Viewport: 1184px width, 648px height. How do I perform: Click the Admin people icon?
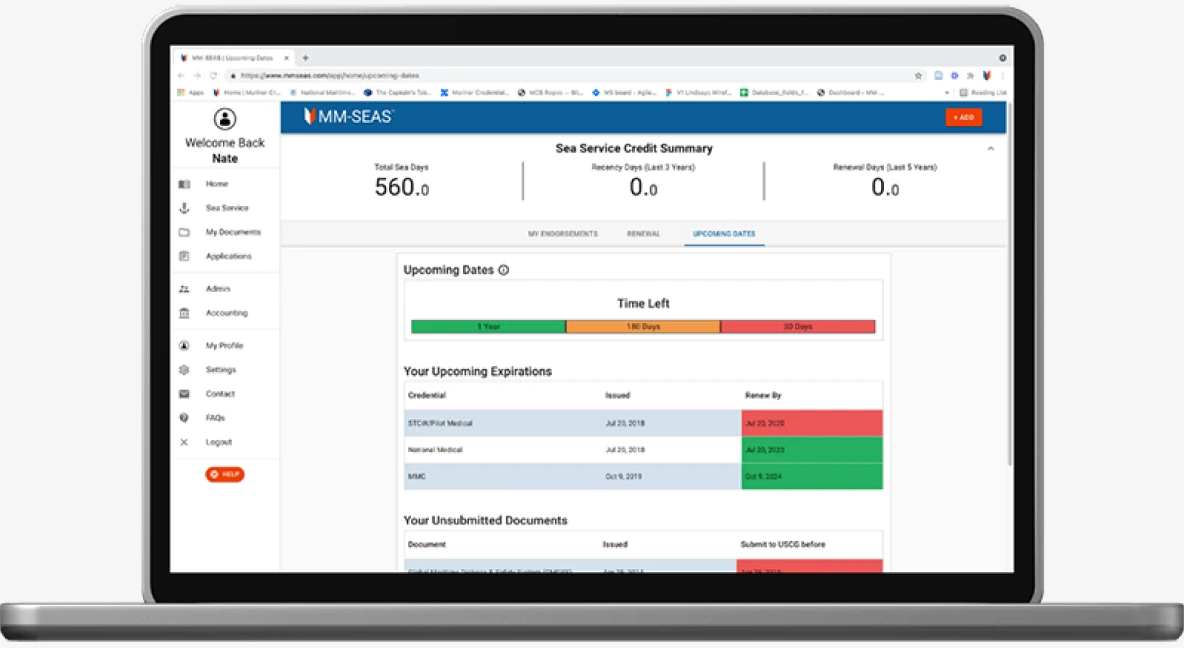[184, 289]
